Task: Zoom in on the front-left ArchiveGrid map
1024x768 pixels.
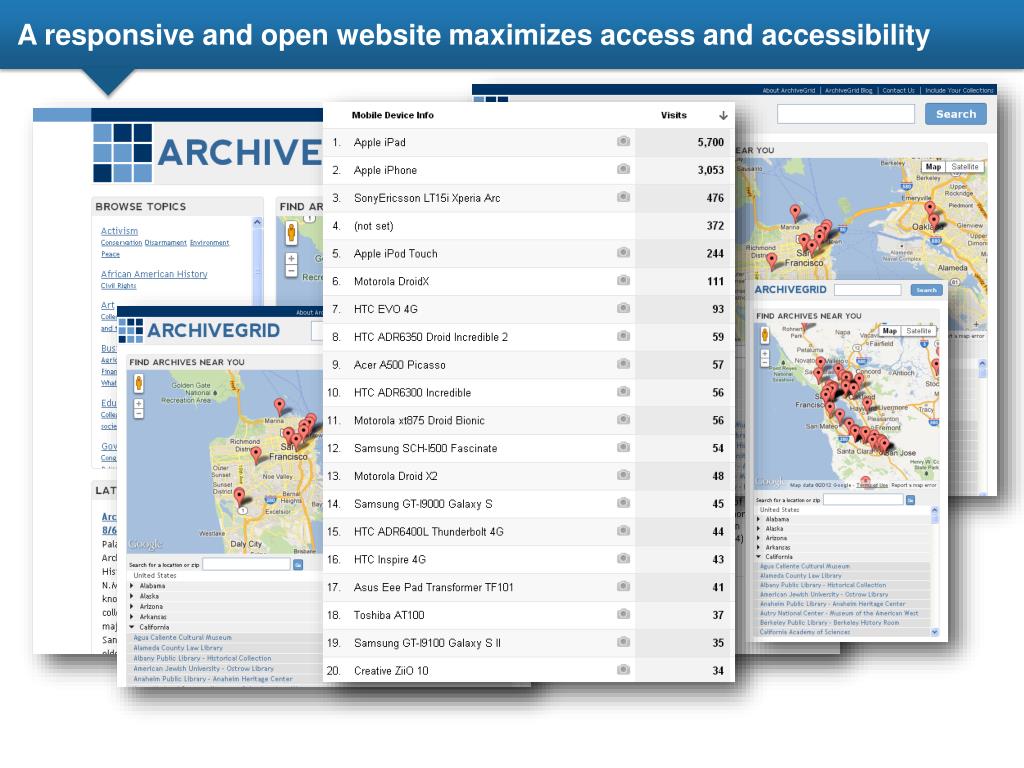Action: click(x=138, y=404)
